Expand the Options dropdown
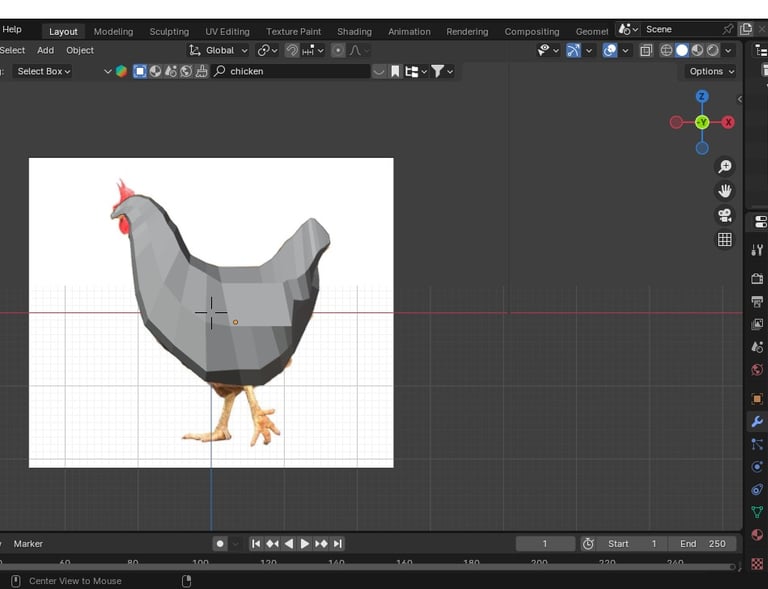The image size is (768, 589). point(711,71)
